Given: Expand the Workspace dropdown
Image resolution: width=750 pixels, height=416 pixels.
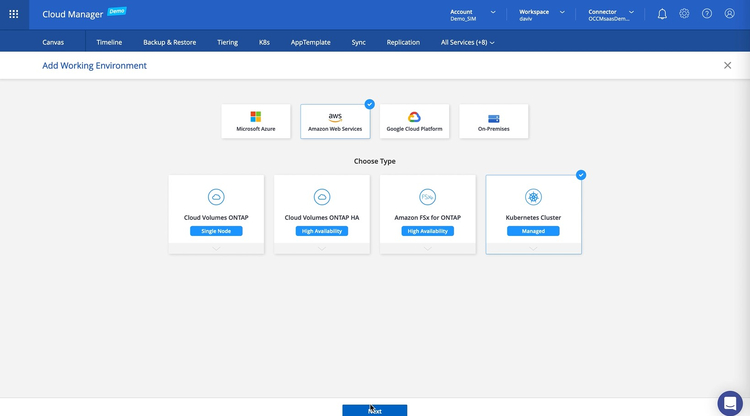Looking at the screenshot, I should tap(542, 15).
